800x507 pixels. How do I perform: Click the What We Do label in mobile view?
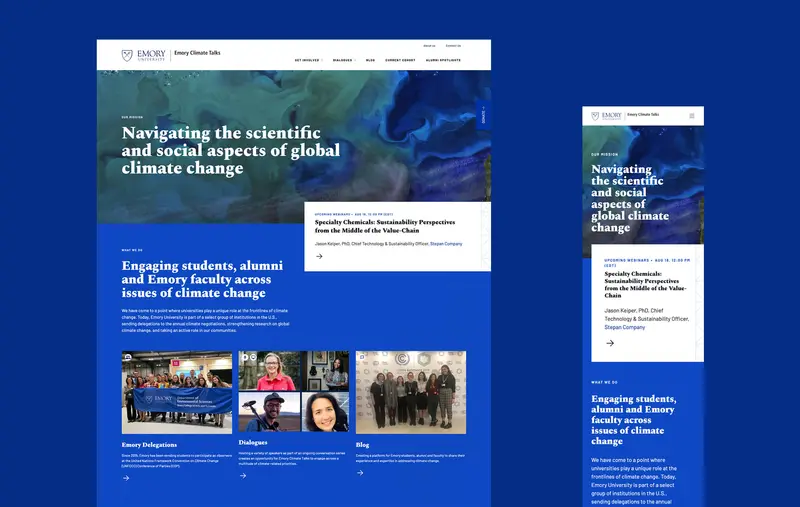[604, 383]
